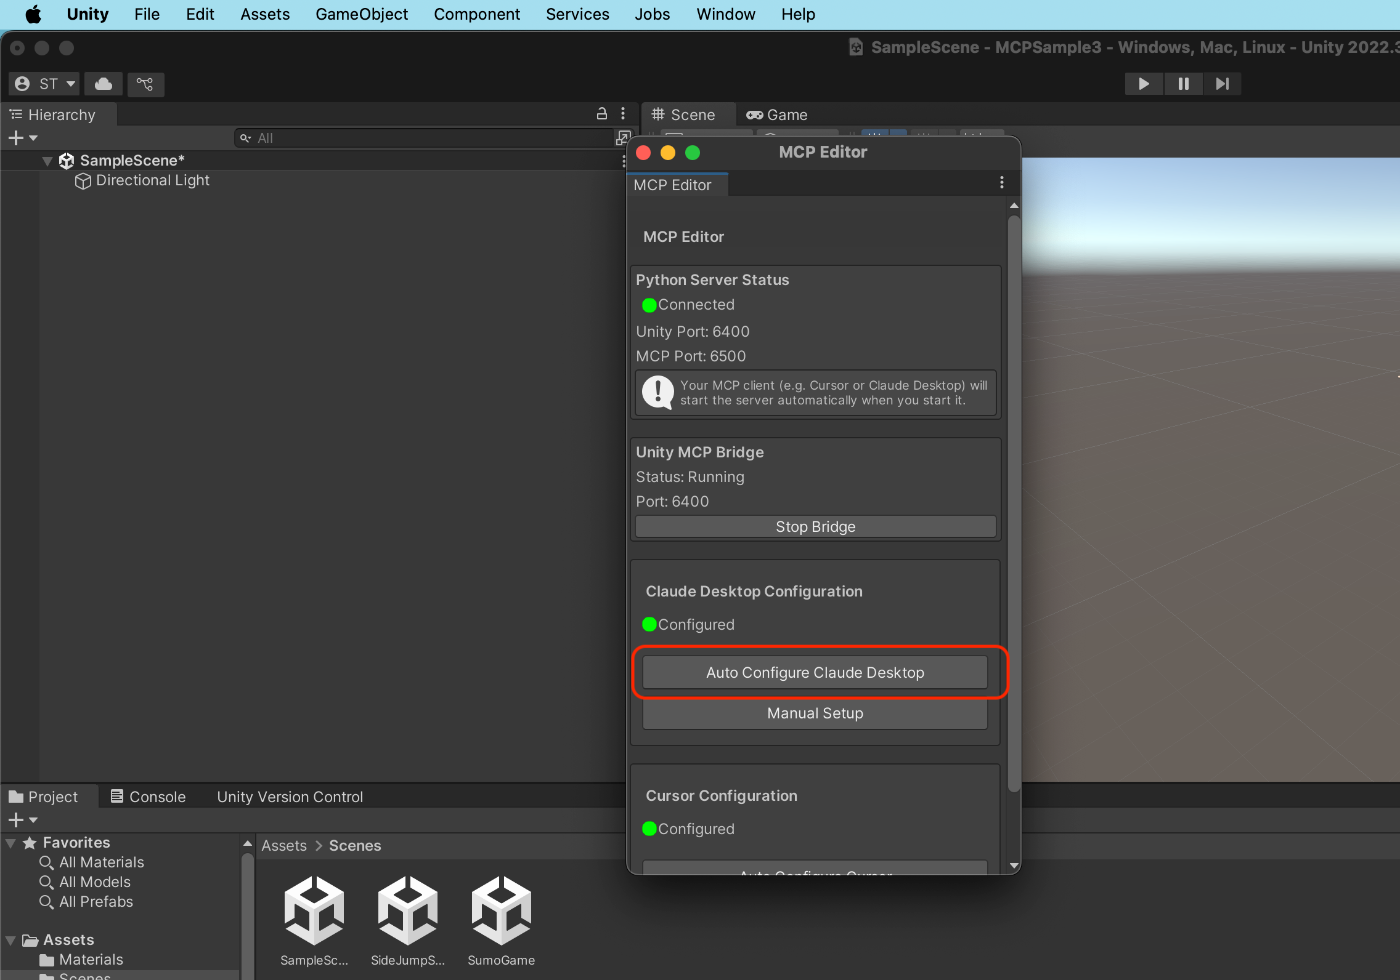Screen dimensions: 1400x980
Task: Collapse the Favorites section
Action: [11, 844]
